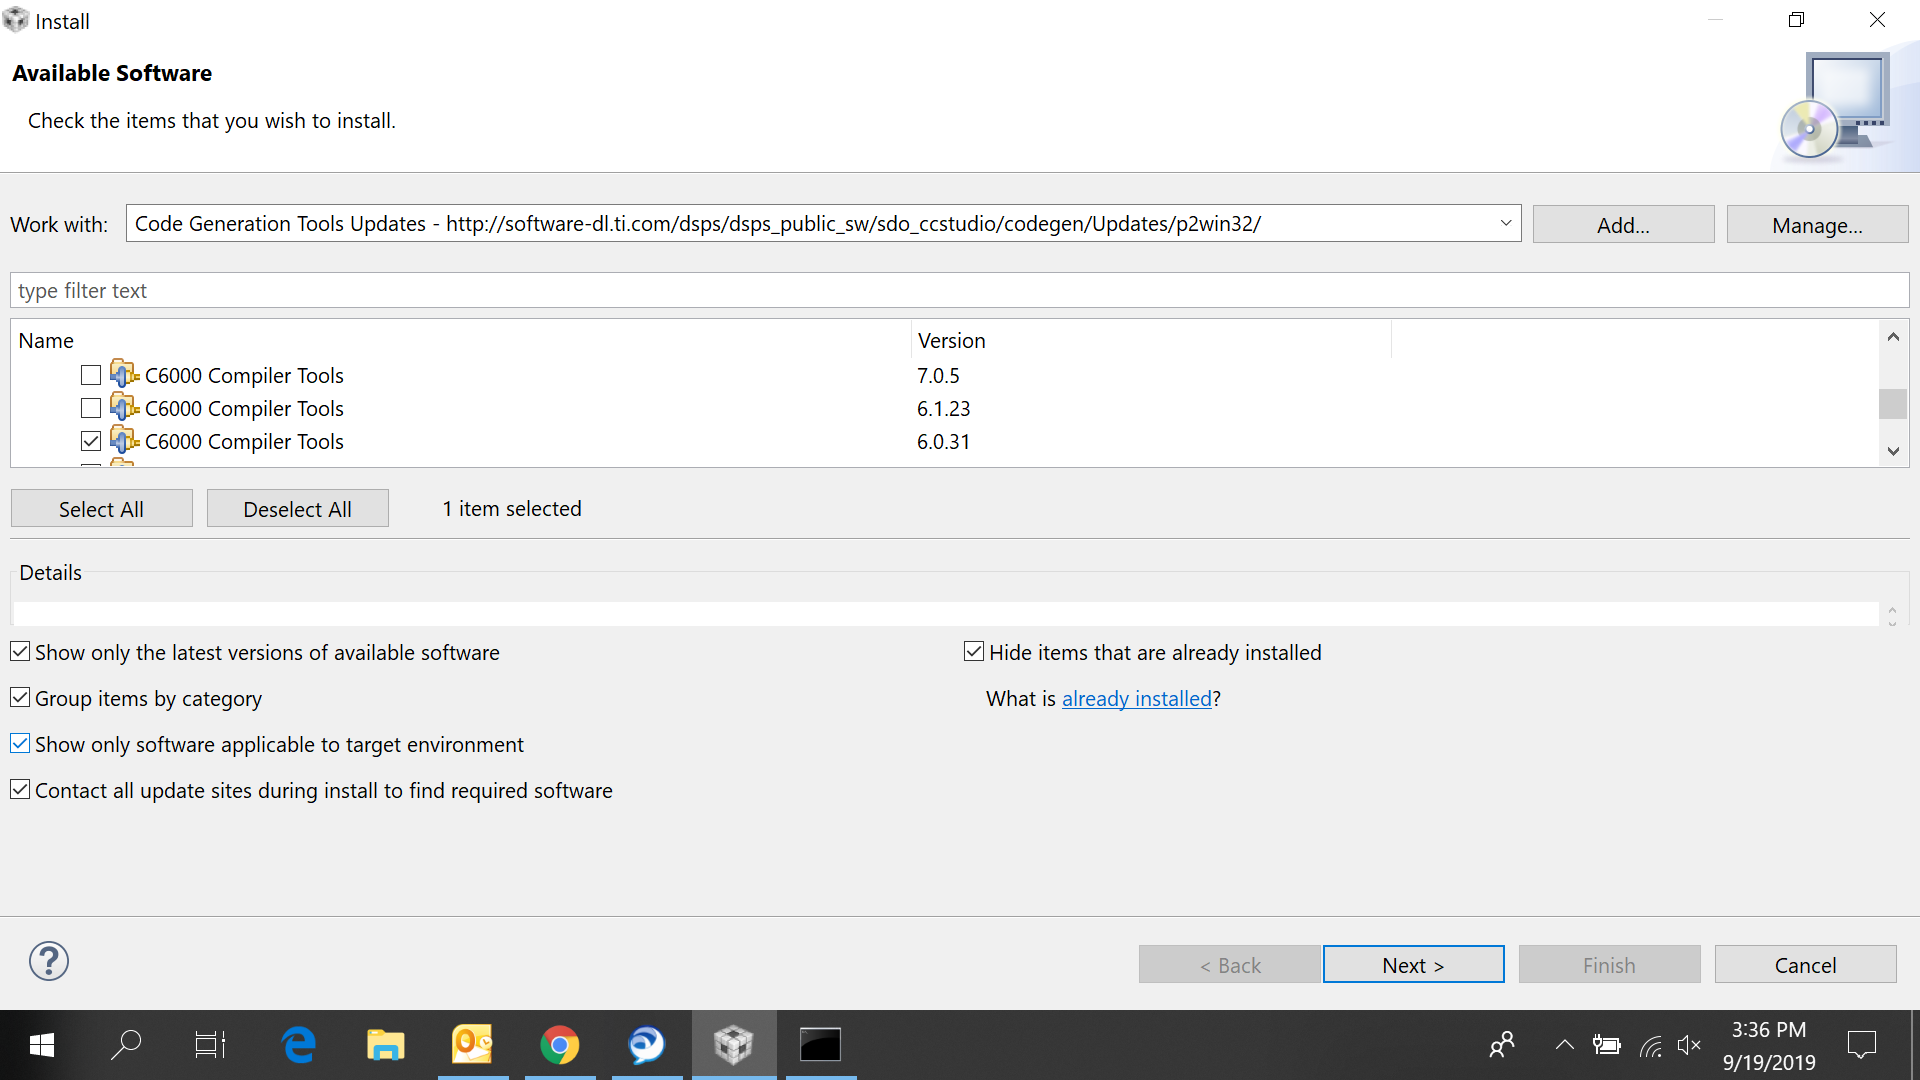
Task: Open the Work with site dropdown
Action: pyautogui.click(x=1505, y=224)
